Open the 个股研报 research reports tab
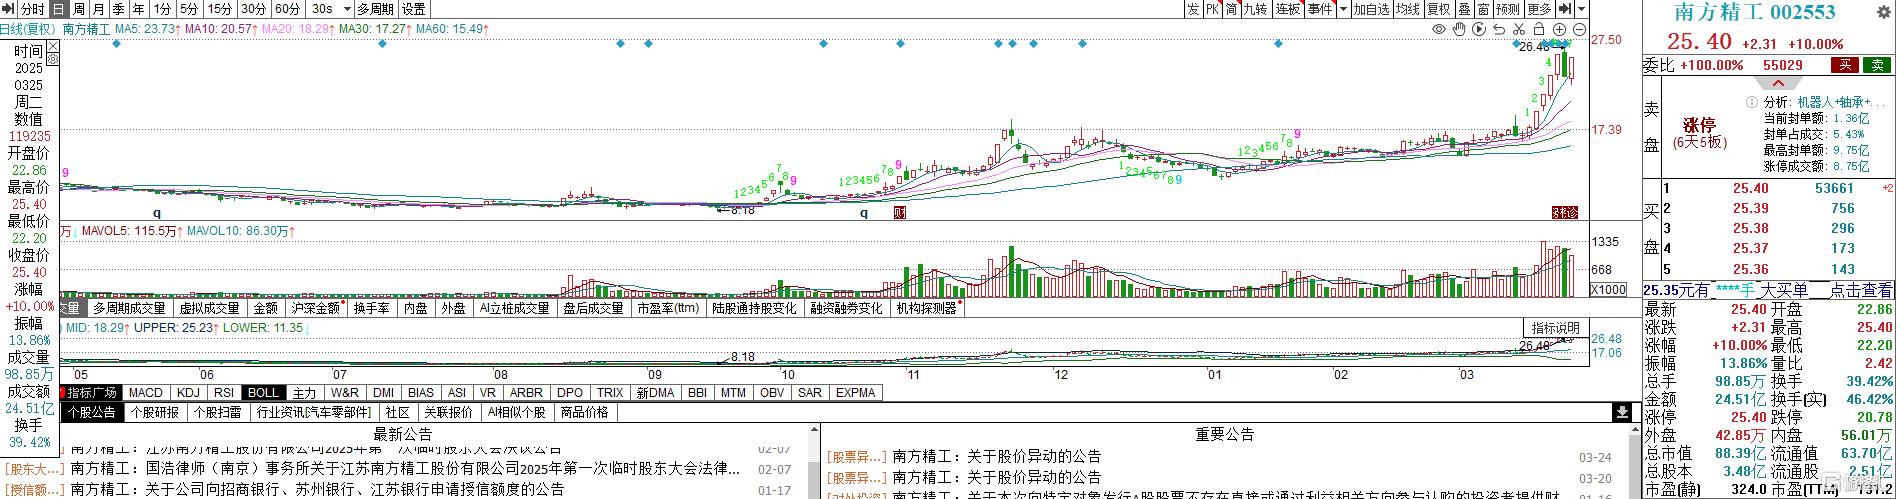 coord(154,412)
